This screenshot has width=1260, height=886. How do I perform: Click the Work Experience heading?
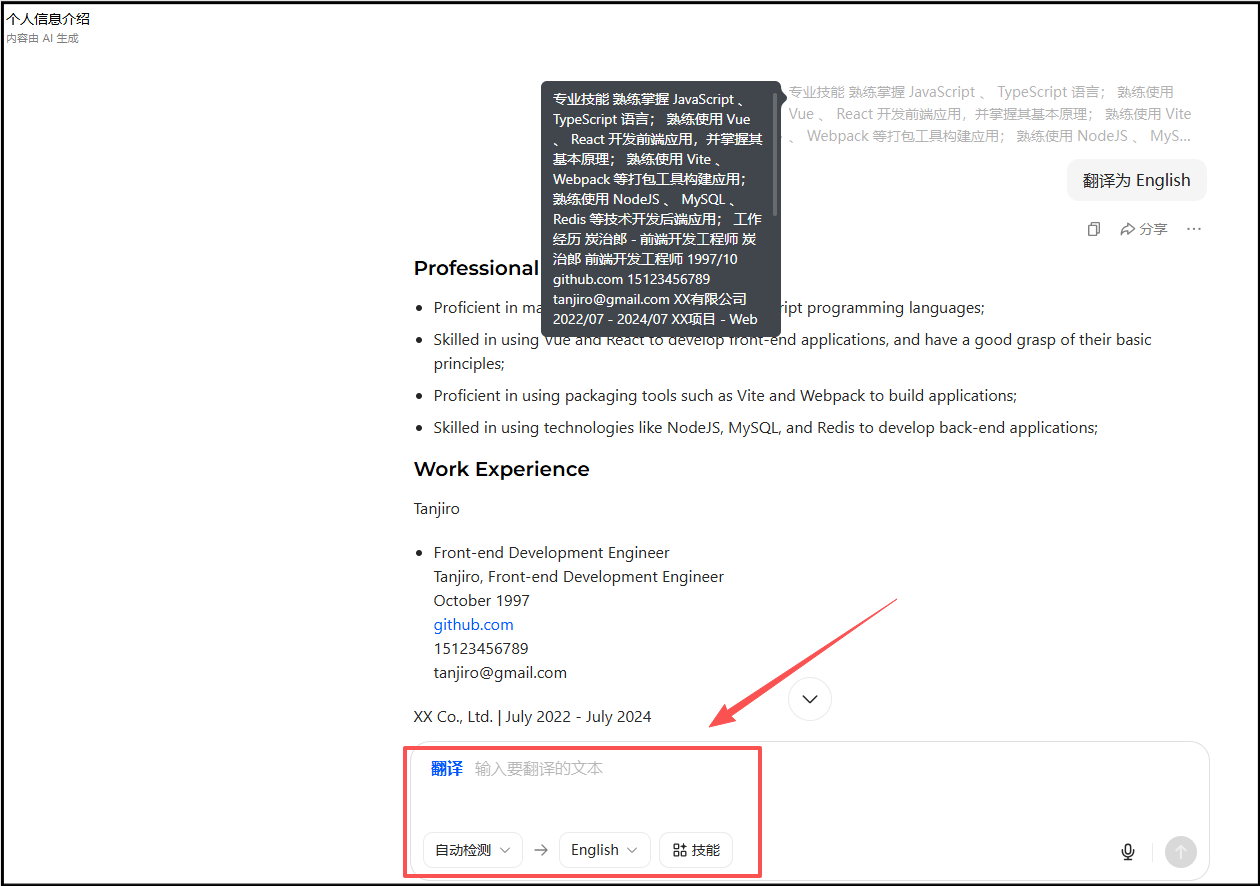501,469
